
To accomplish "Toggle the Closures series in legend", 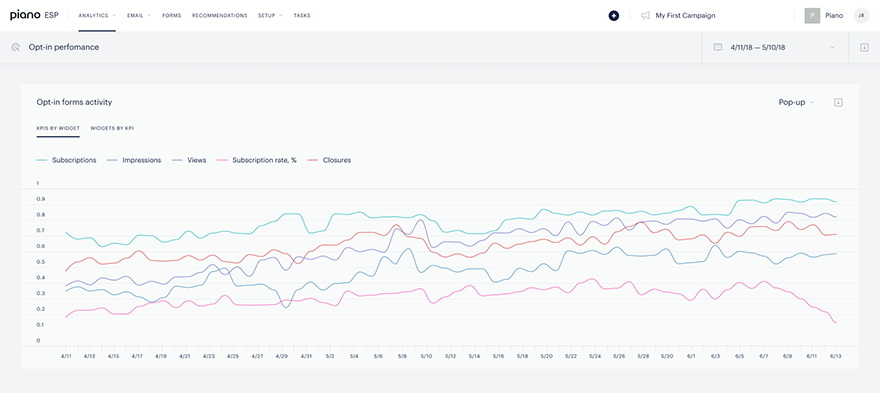I will [x=329, y=160].
